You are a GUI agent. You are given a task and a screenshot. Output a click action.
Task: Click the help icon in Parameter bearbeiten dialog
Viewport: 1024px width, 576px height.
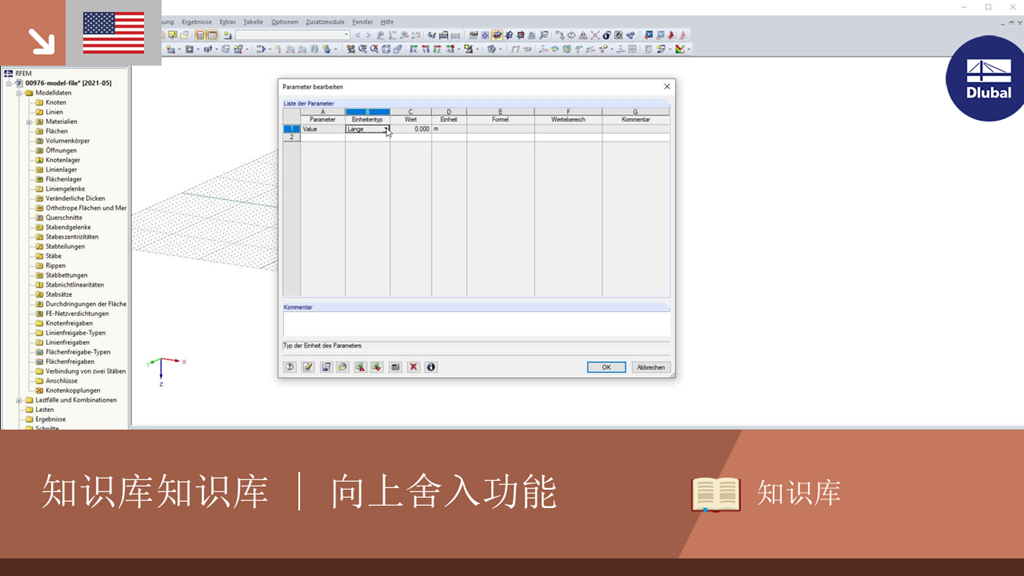click(290, 367)
